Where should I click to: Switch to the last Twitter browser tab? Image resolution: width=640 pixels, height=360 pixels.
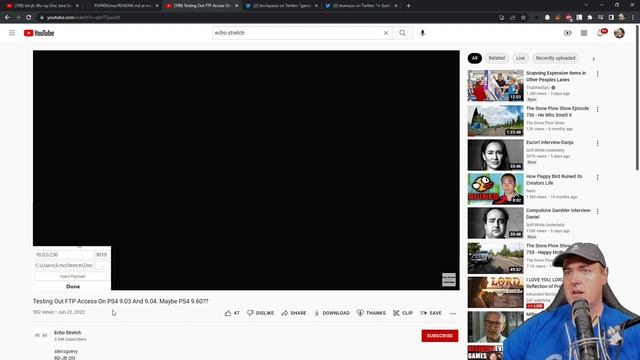coord(361,6)
